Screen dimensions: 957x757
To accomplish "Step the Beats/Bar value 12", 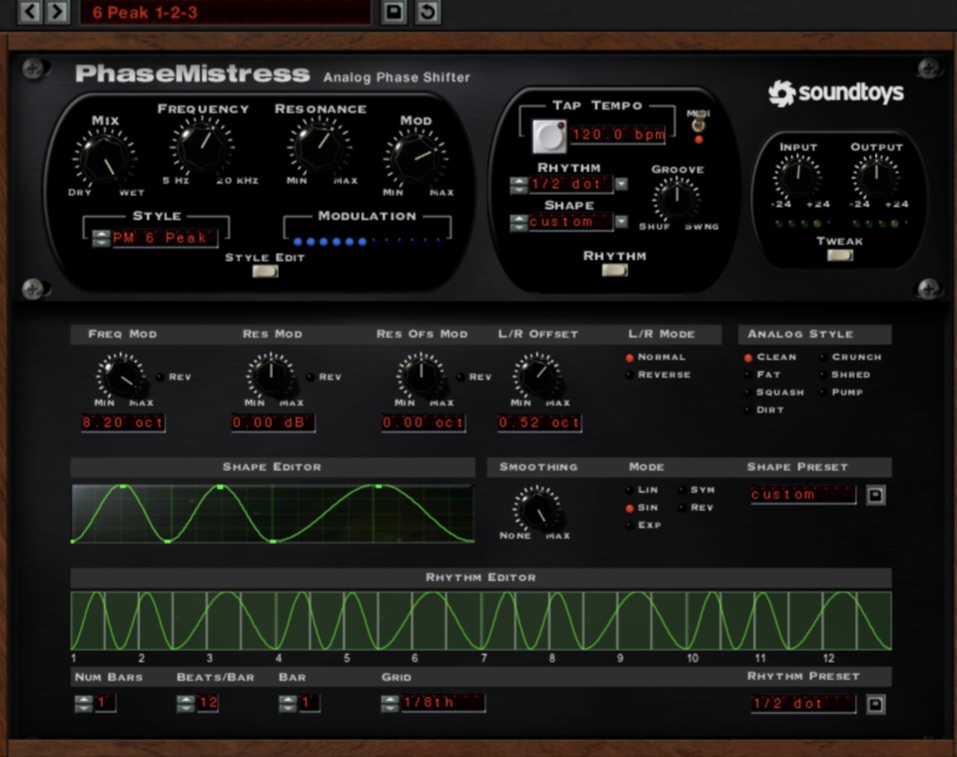I will [186, 703].
